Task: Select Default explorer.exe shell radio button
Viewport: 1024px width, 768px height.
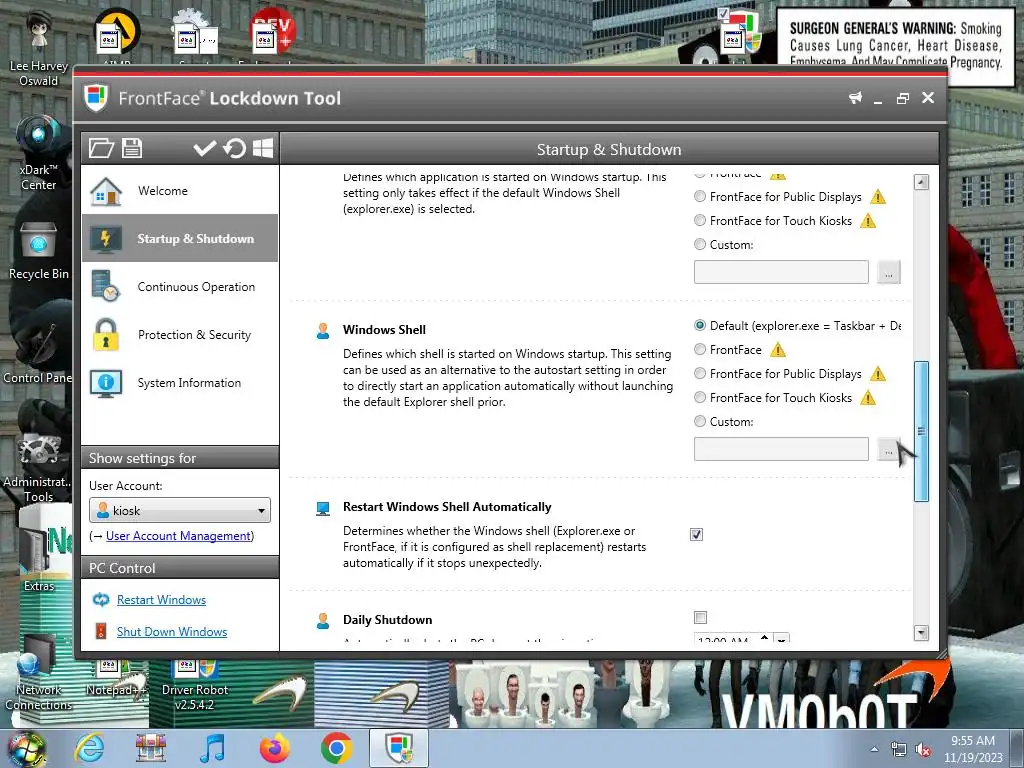Action: (x=700, y=325)
